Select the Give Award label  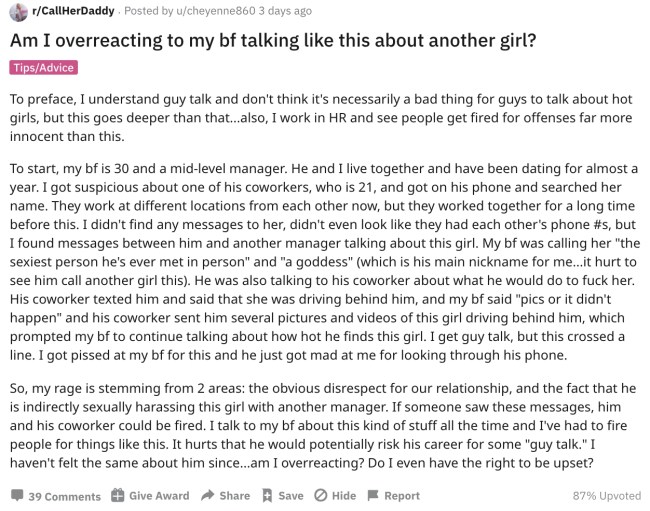click(159, 496)
